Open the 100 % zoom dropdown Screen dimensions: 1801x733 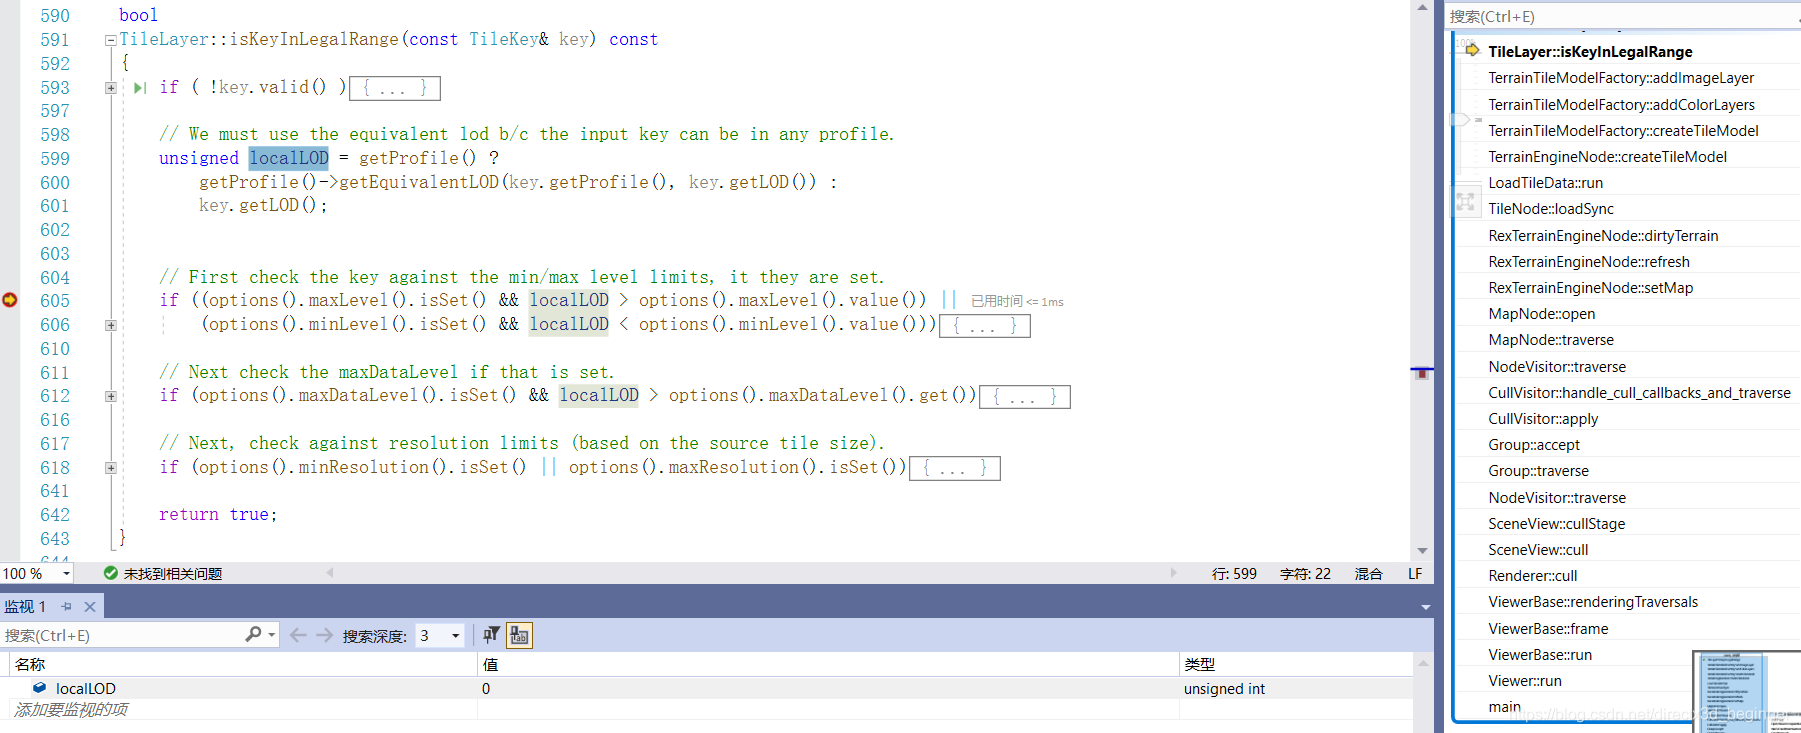[x=67, y=573]
